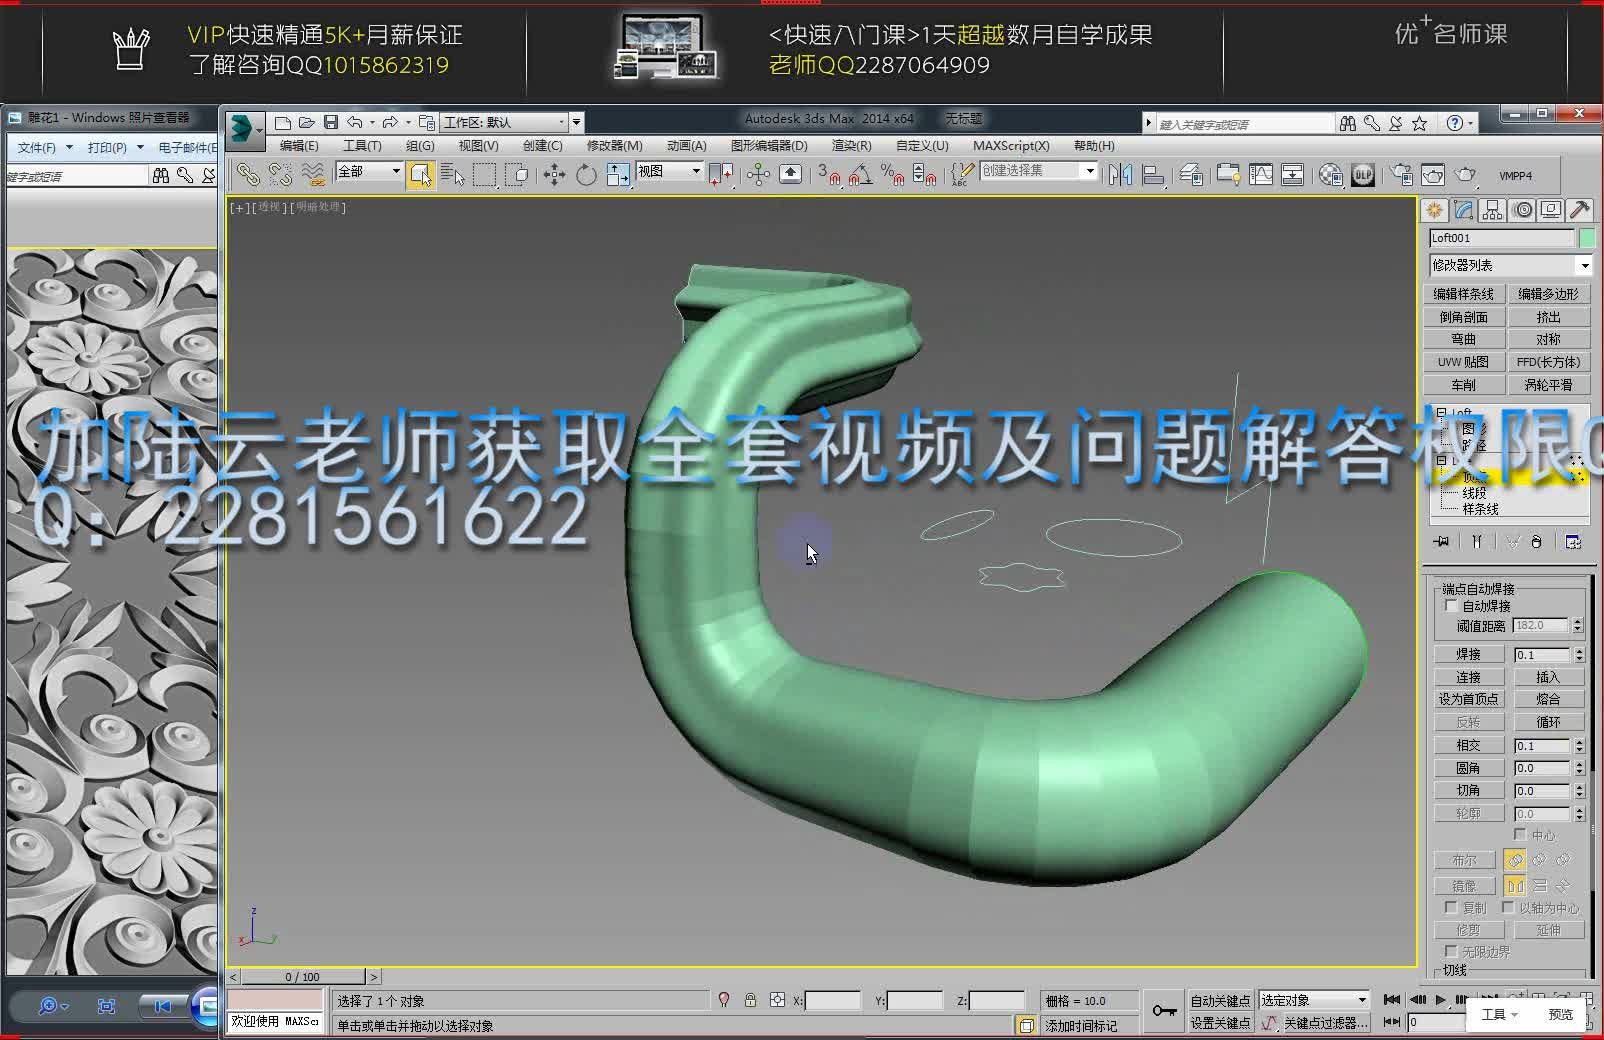Open the Material Editor from the toolbar

pyautogui.click(x=1331, y=175)
